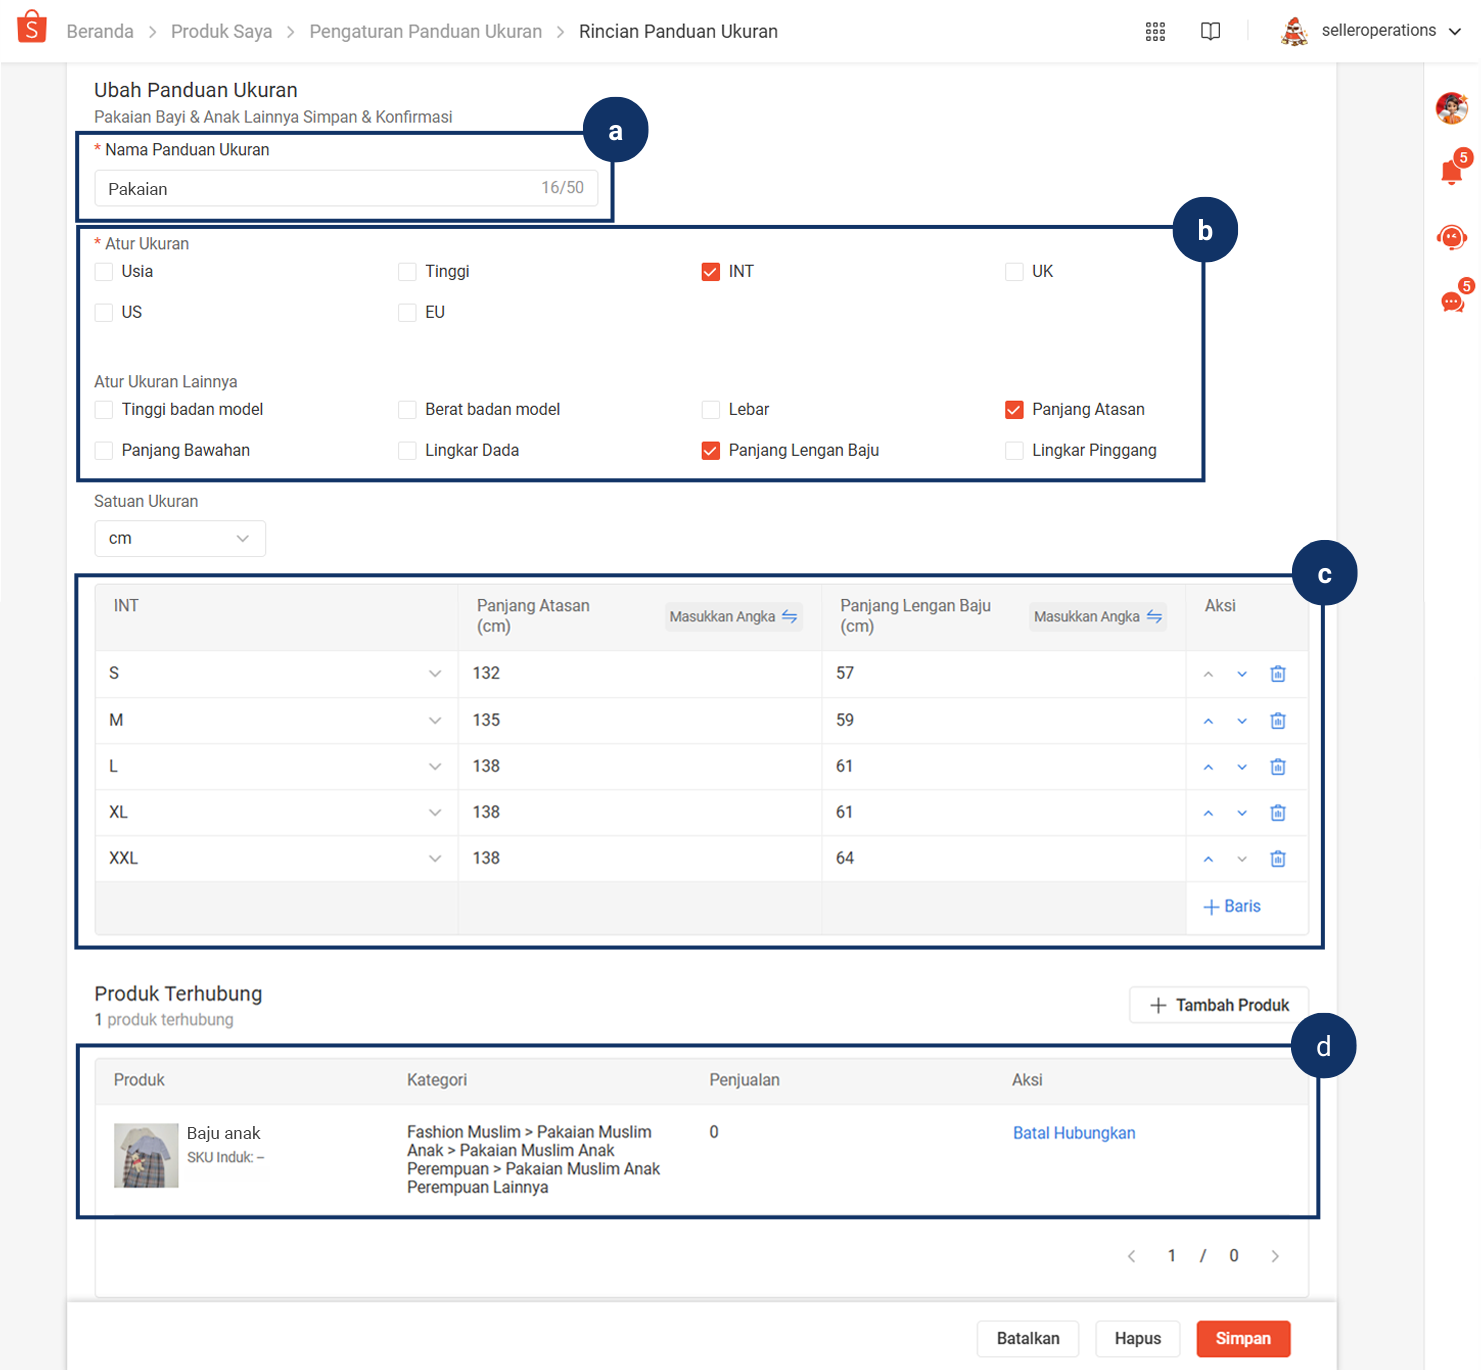The width and height of the screenshot is (1481, 1370).
Task: Delete the XXL size row
Action: 1278,859
